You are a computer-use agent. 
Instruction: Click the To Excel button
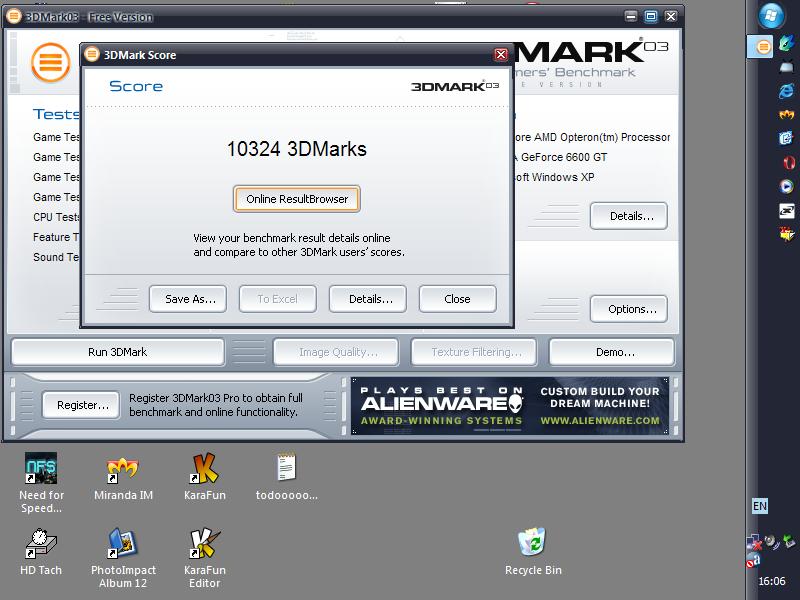278,299
